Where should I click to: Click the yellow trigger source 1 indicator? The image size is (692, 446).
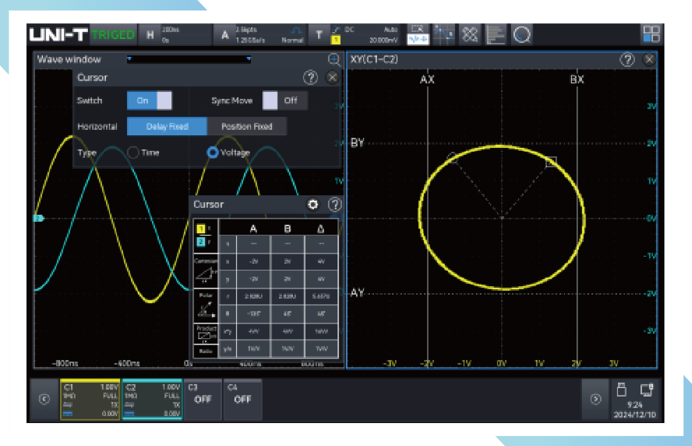pos(336,40)
